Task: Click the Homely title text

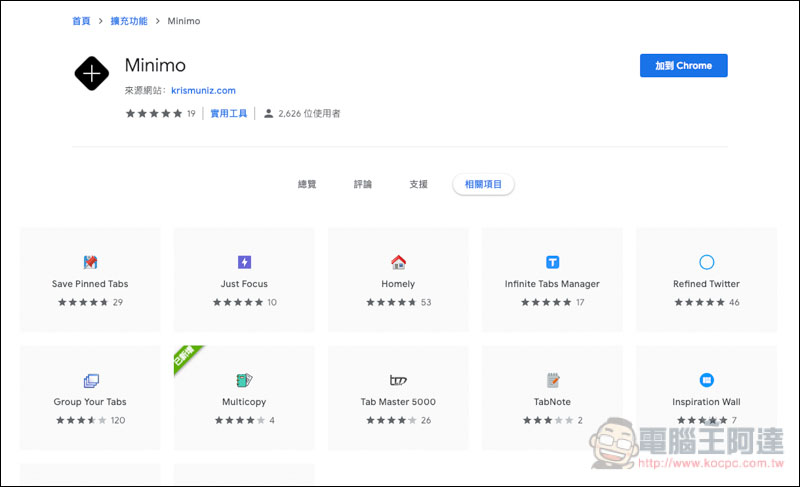Action: point(398,284)
